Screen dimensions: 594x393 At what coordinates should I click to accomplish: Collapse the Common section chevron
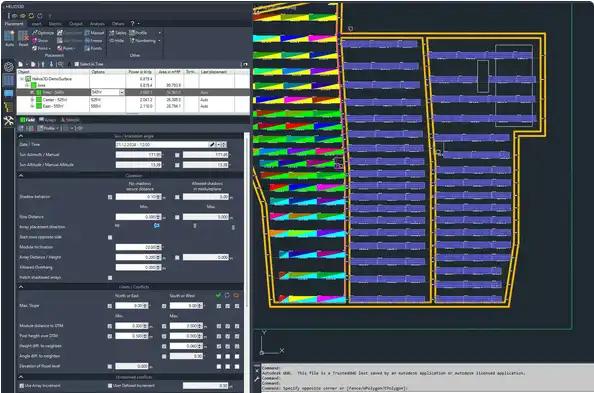point(21,176)
